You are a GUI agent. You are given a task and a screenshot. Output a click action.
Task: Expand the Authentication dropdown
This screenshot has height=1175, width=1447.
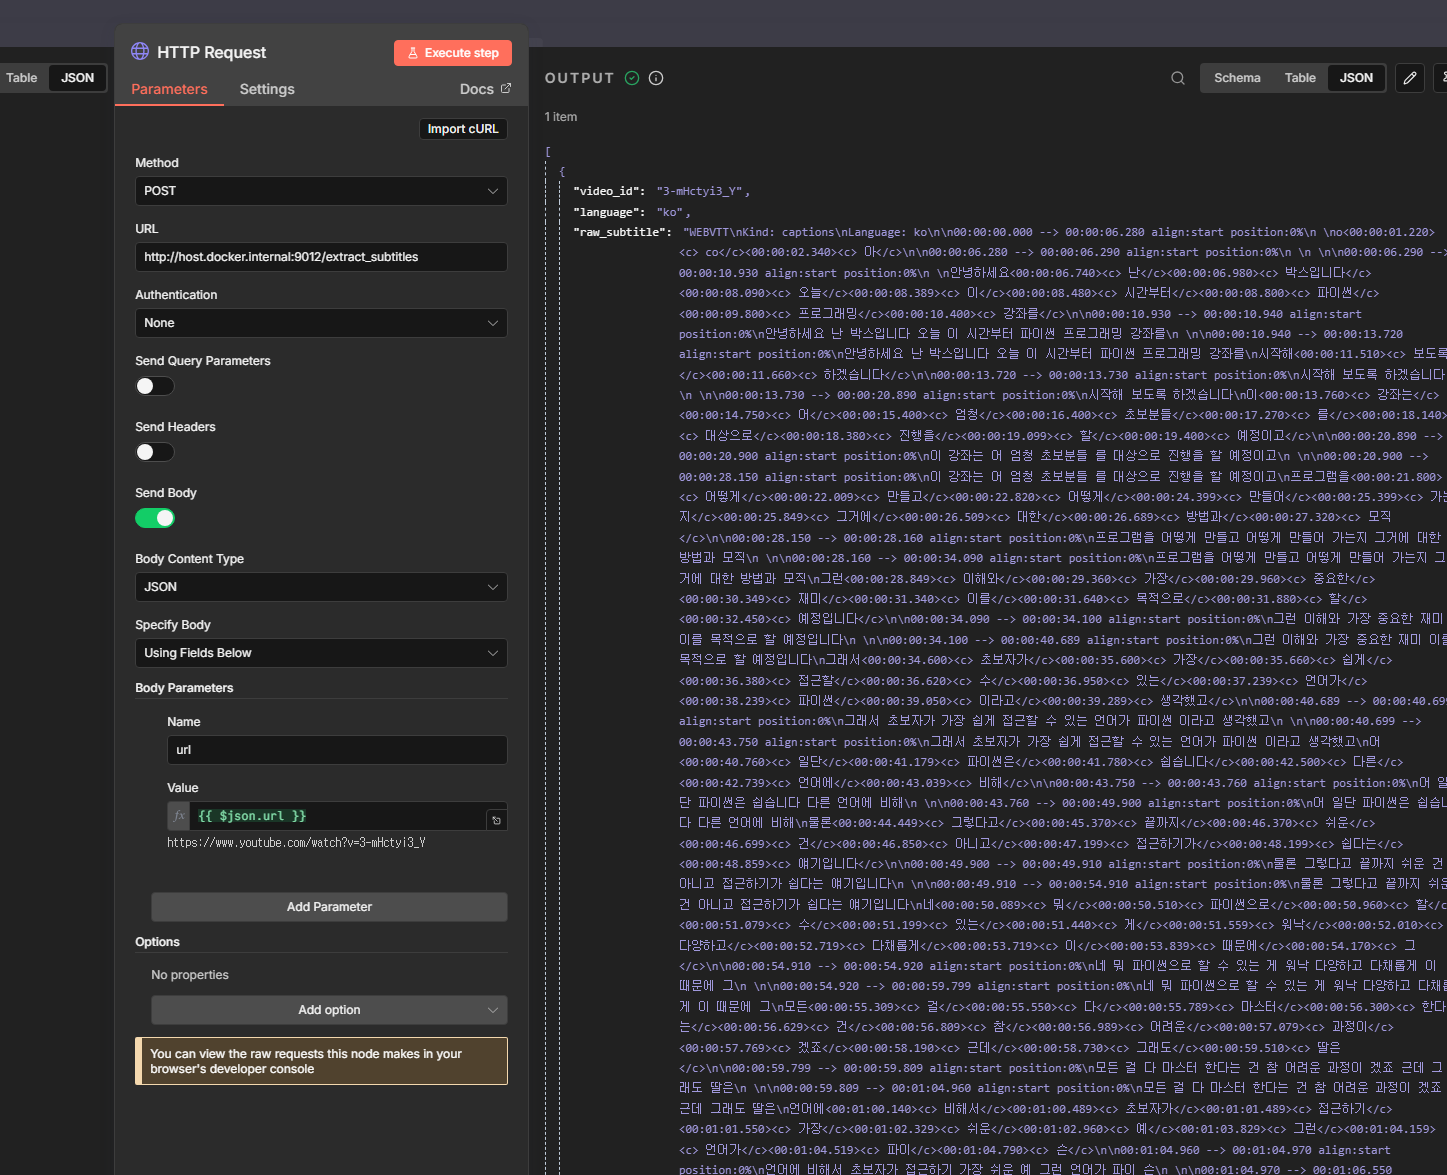coord(321,323)
